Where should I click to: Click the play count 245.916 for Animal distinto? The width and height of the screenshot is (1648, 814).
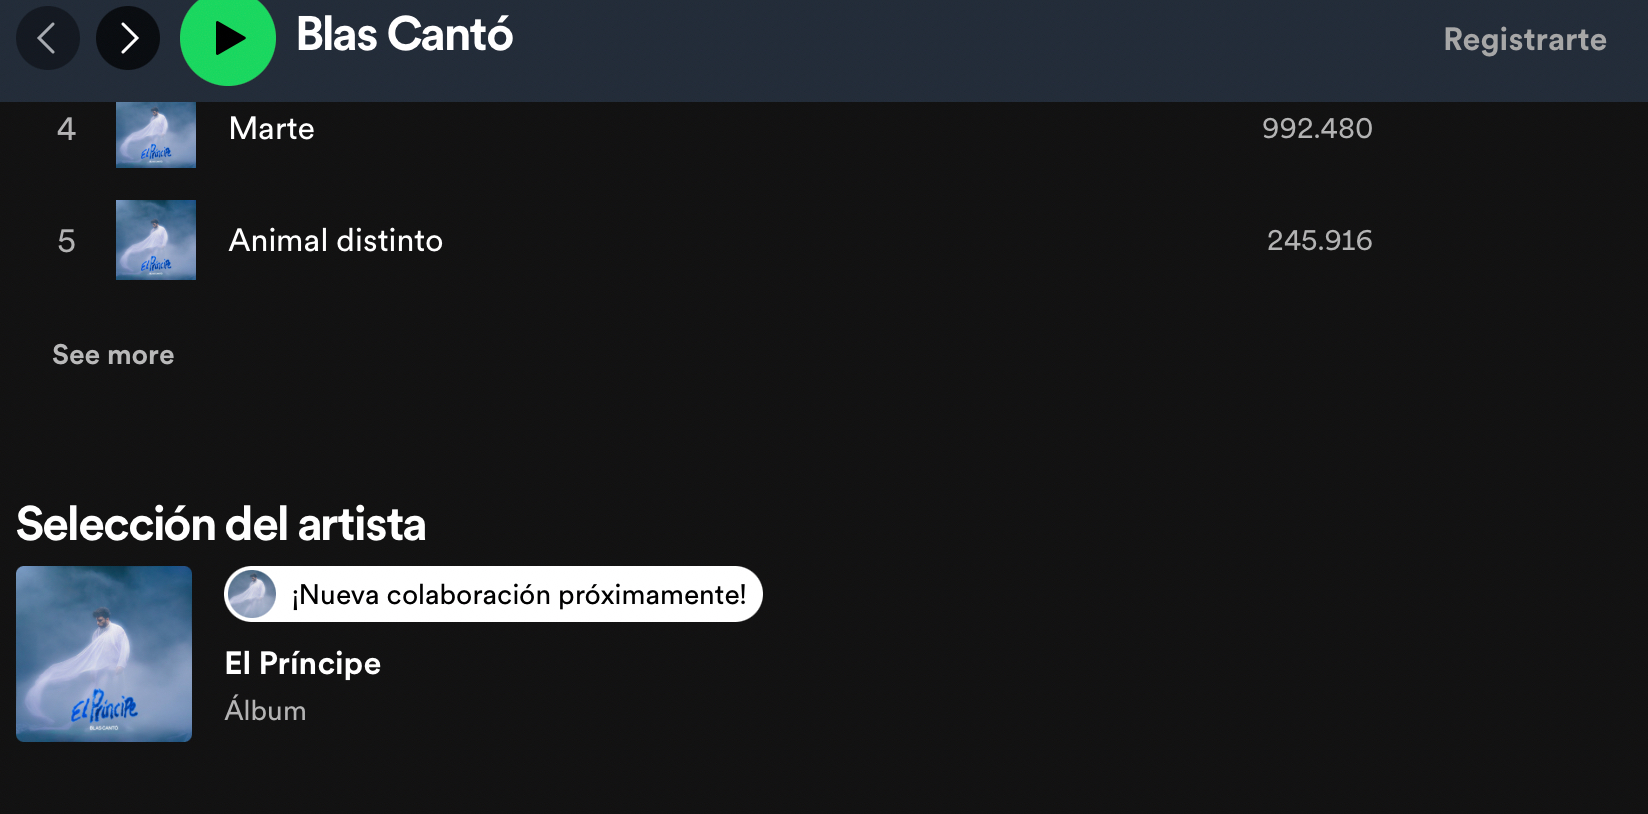pyautogui.click(x=1319, y=240)
